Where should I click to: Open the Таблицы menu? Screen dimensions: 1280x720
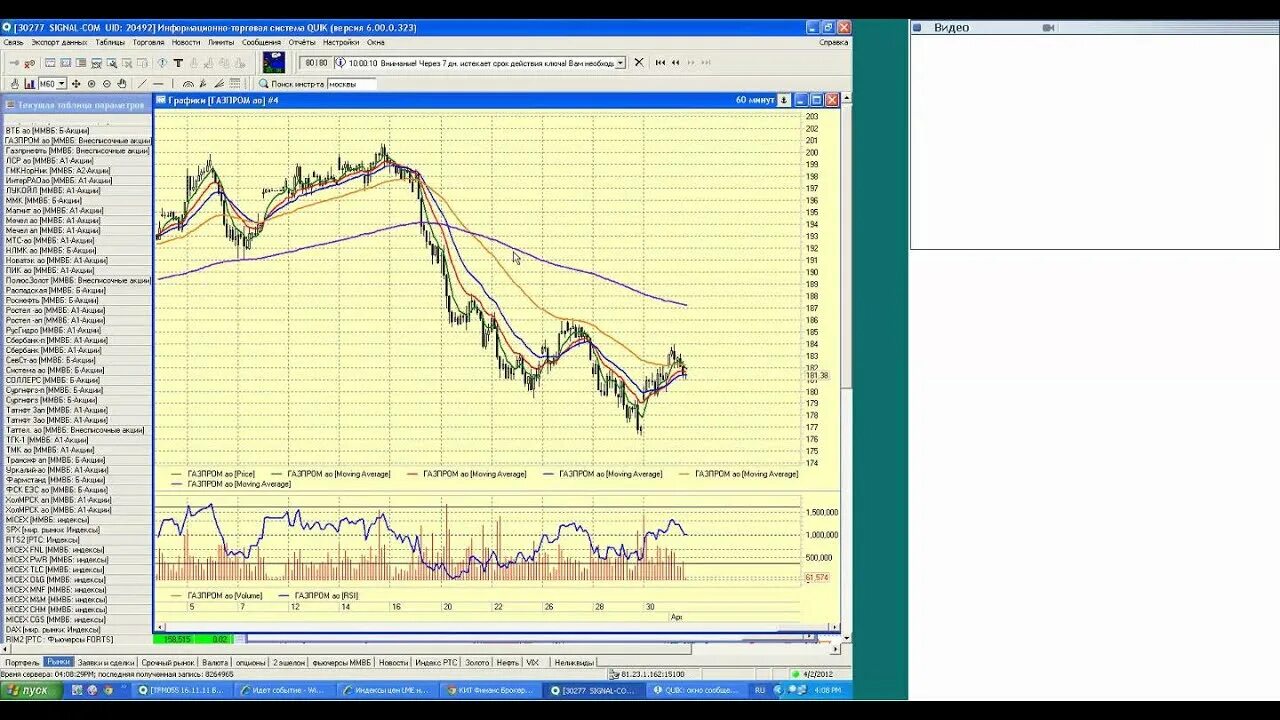coord(110,42)
